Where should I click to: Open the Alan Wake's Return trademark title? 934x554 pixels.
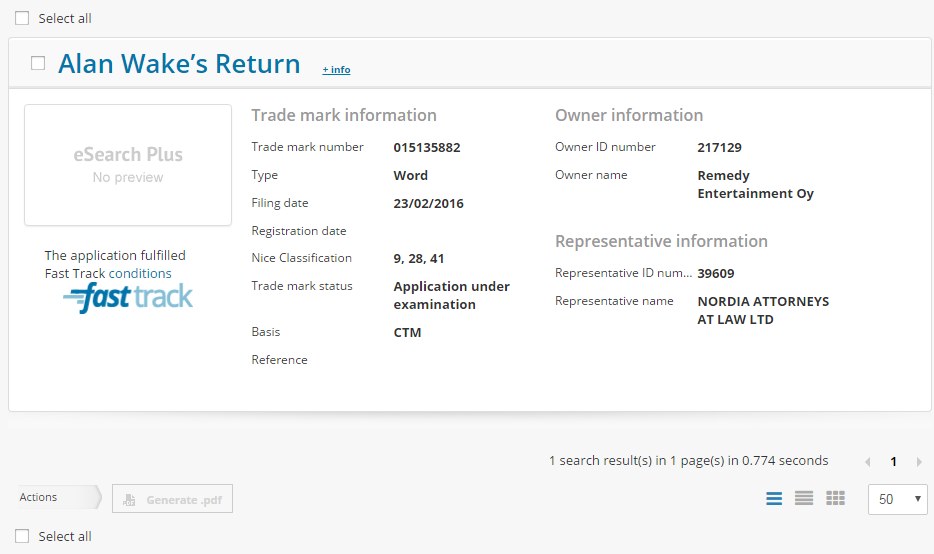coord(179,64)
